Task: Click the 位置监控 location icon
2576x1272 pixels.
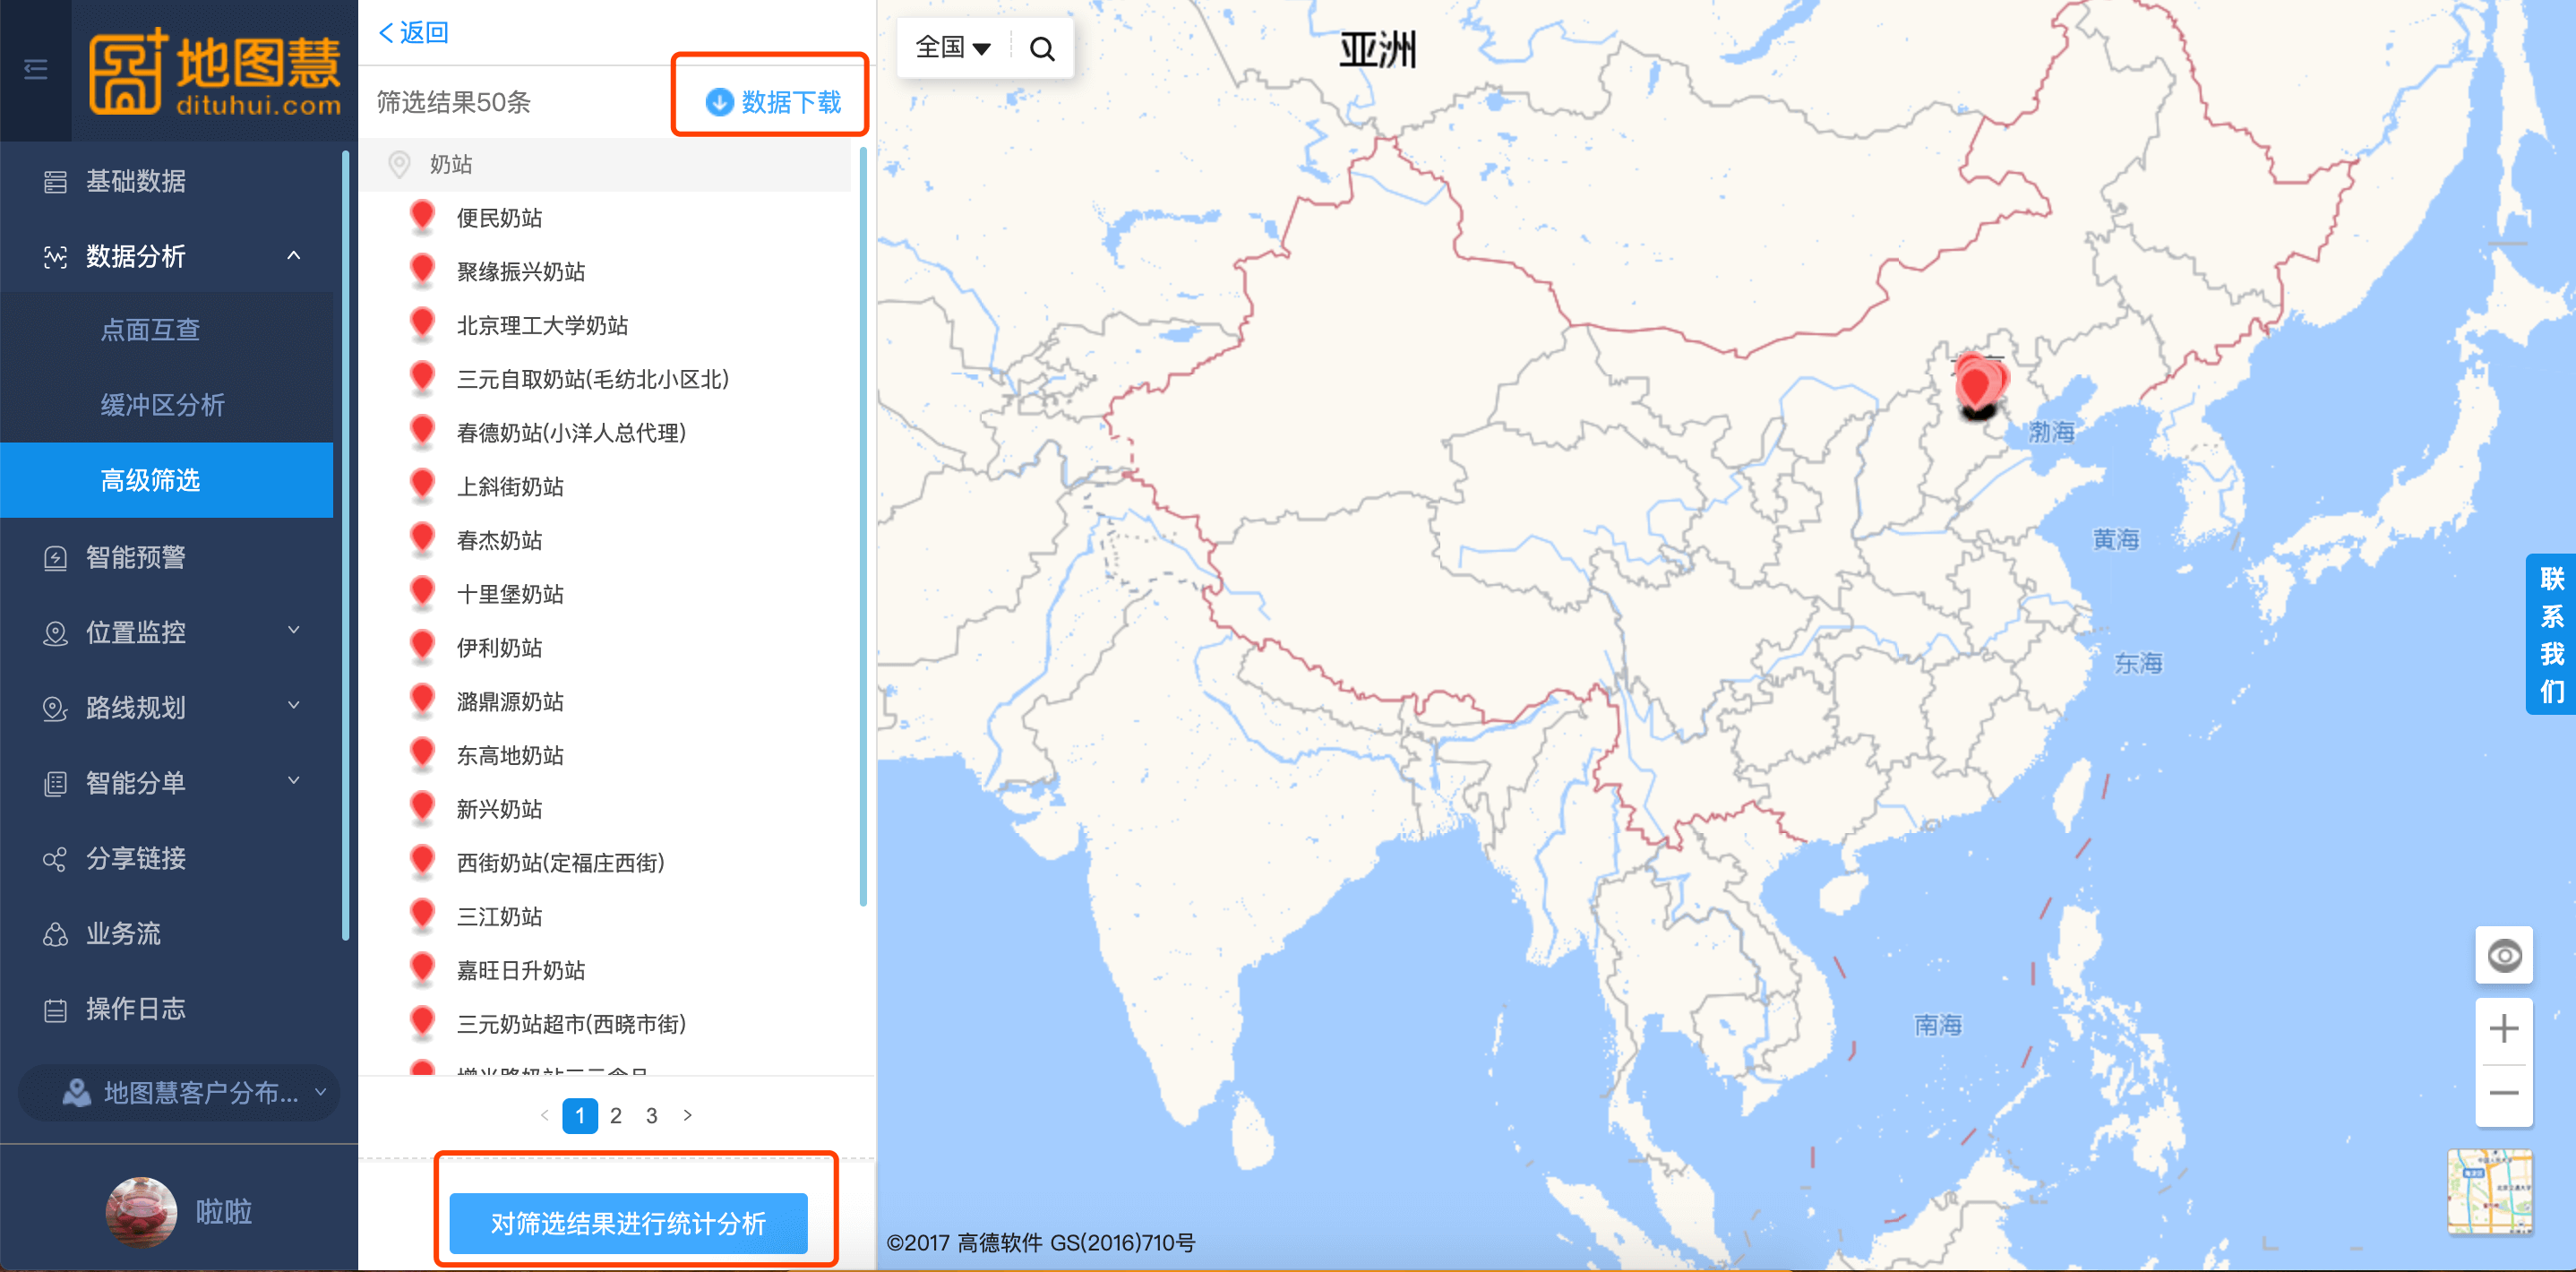Action: click(55, 633)
